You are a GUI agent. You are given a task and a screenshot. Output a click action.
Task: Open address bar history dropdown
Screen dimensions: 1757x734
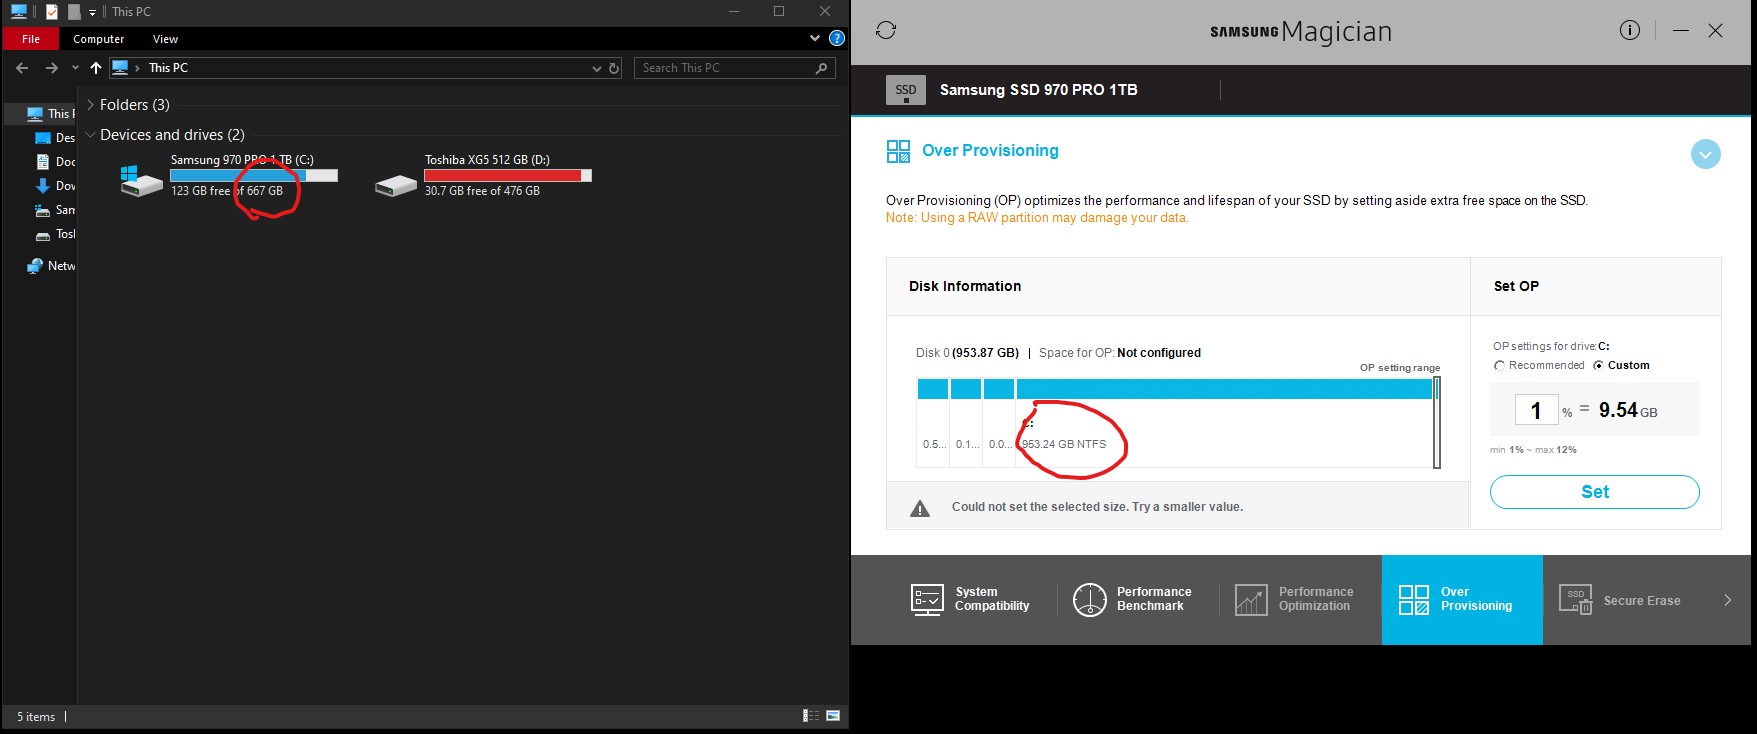(x=597, y=68)
